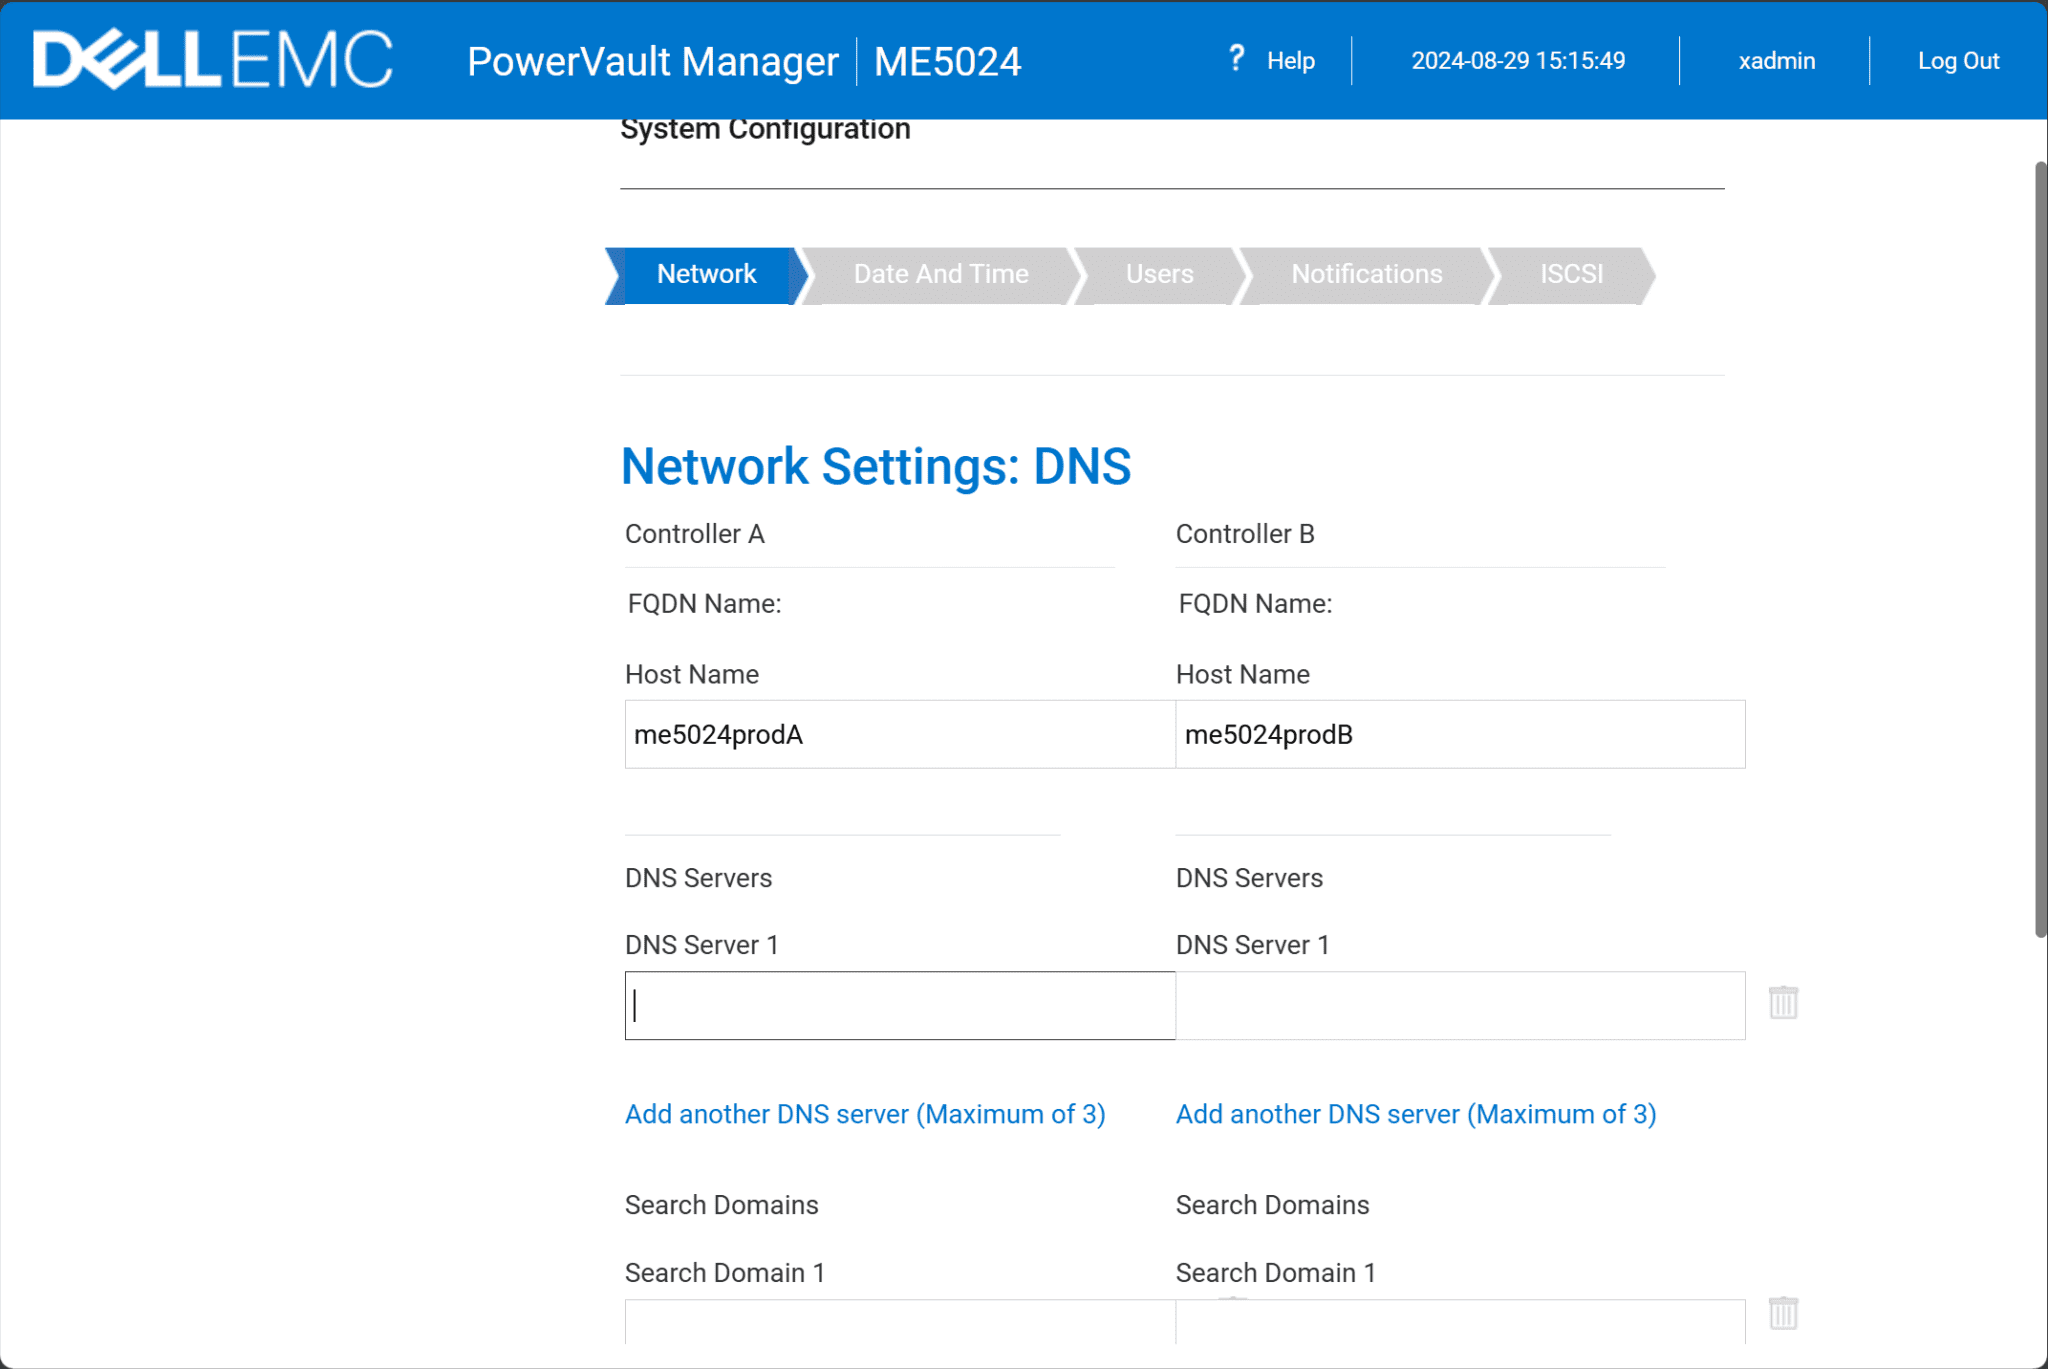The height and width of the screenshot is (1369, 2048).
Task: Add another DNS server for Controller B
Action: click(1415, 1114)
